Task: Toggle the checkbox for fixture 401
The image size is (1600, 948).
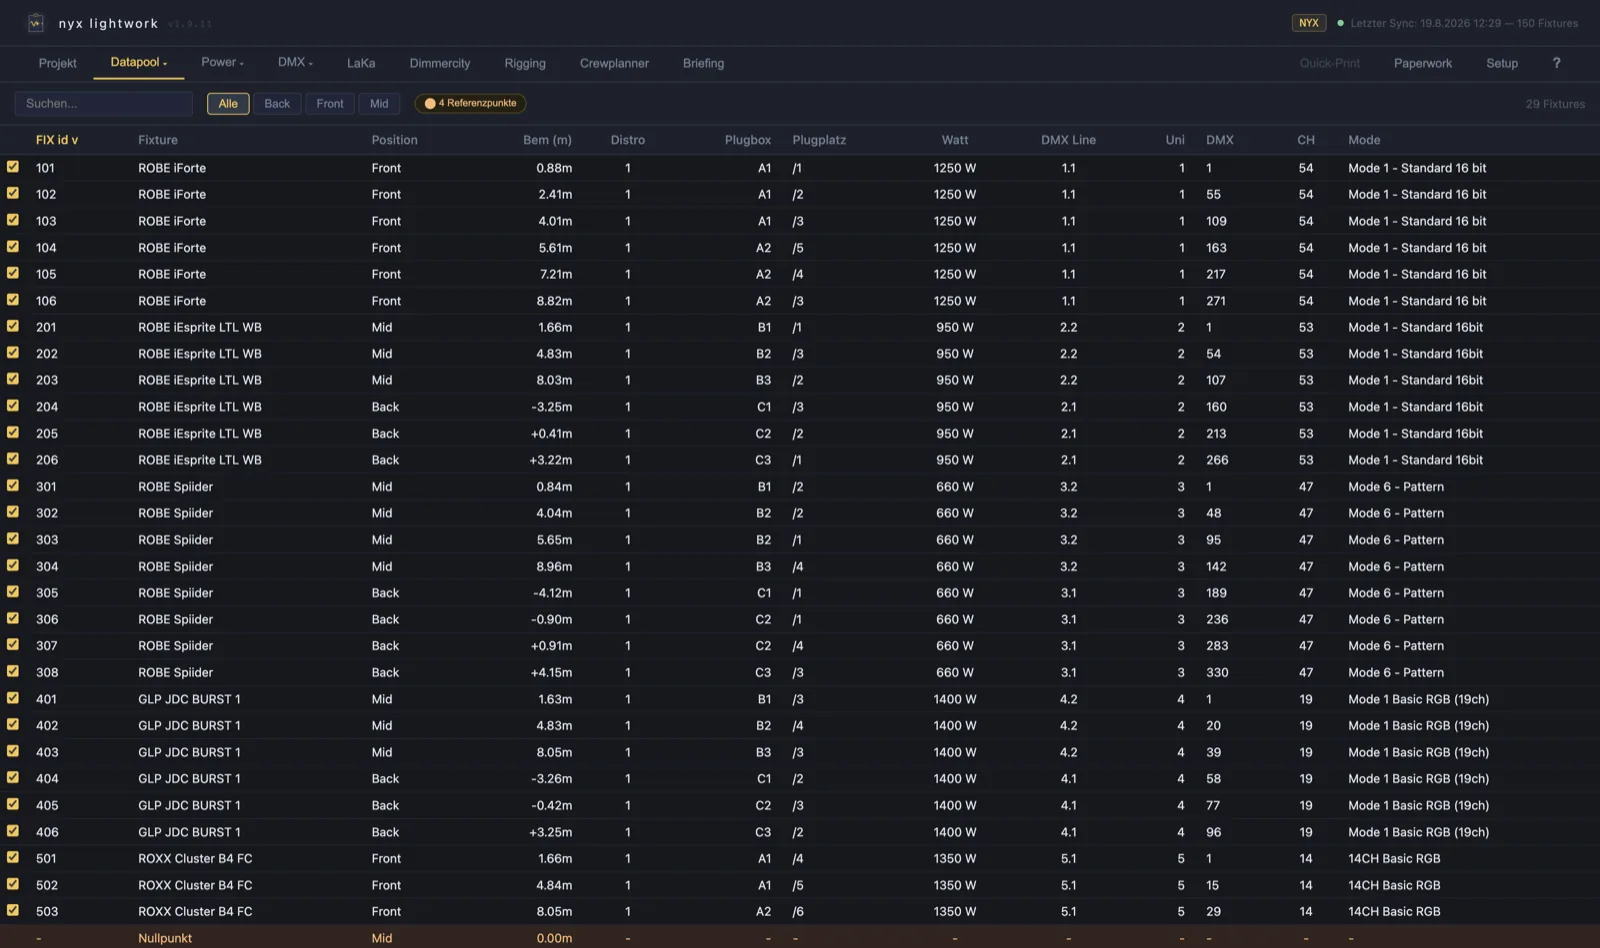Action: coord(13,698)
